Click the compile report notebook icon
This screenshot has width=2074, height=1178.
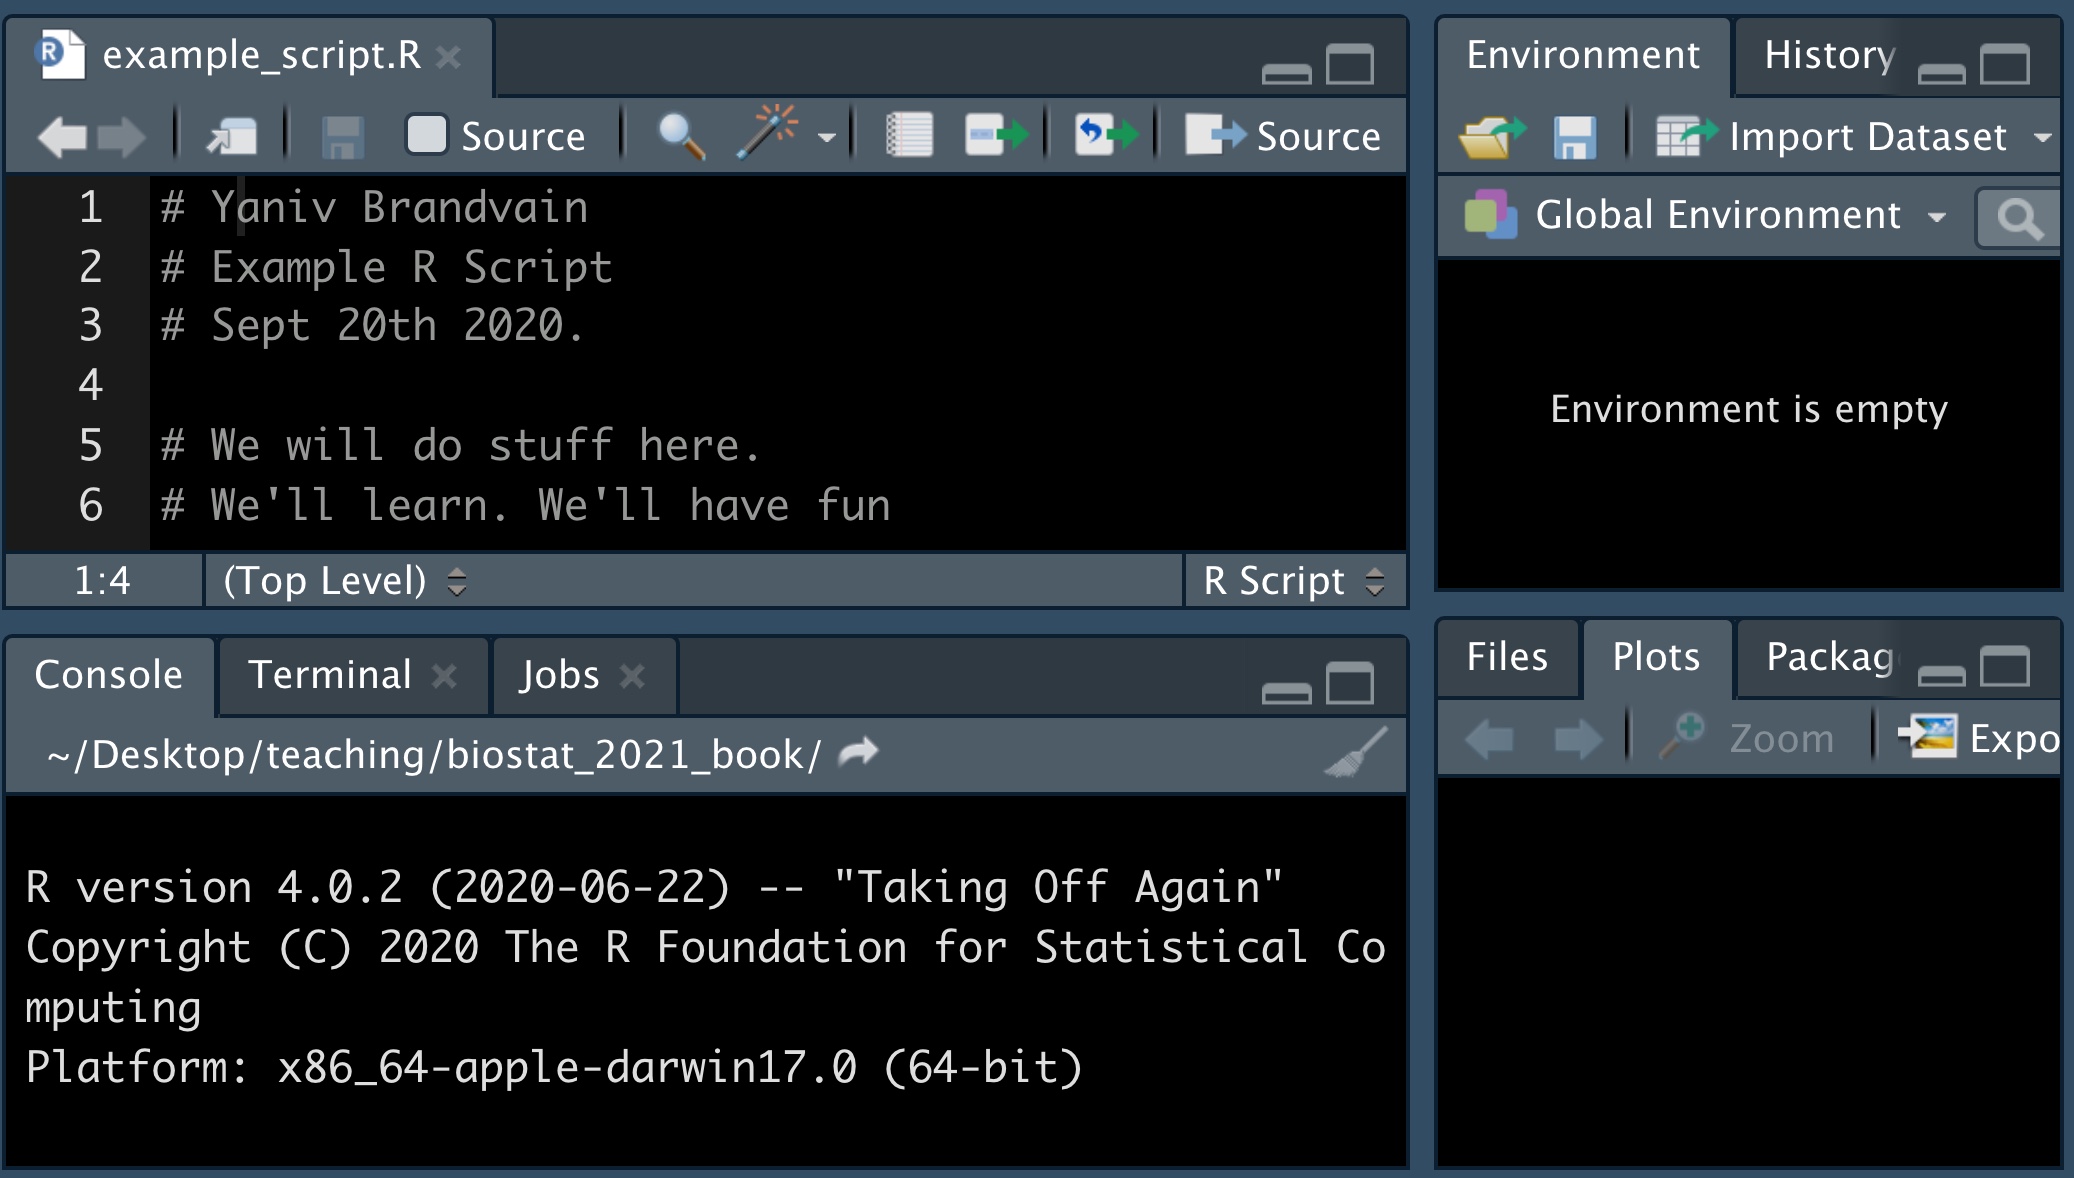pos(909,135)
